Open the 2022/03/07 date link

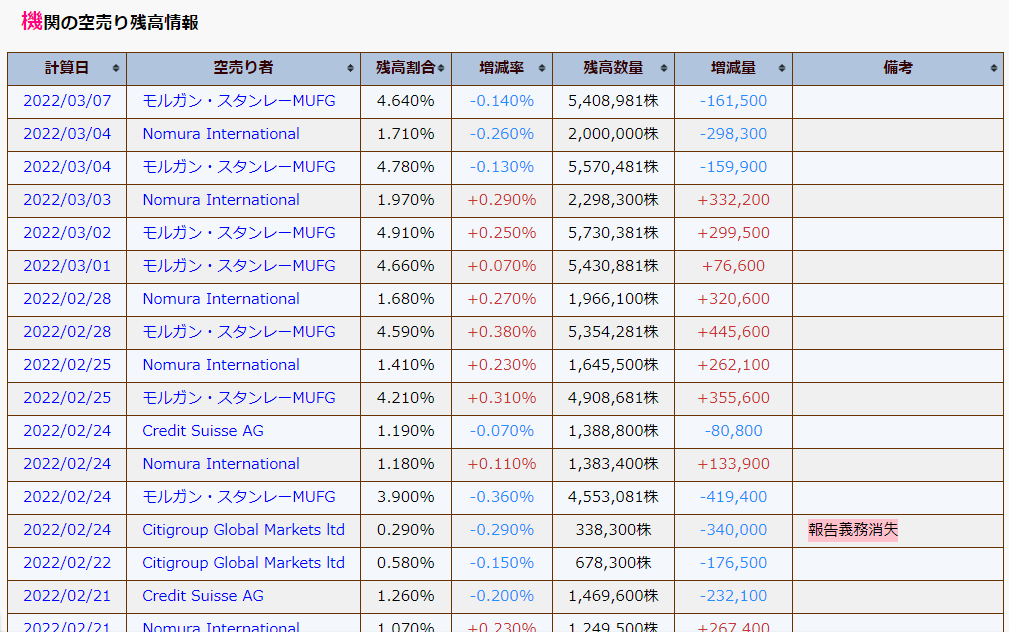[67, 101]
